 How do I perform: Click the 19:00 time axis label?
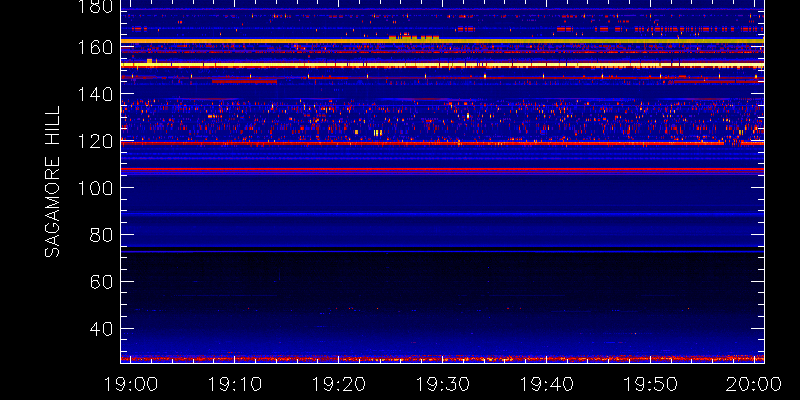pos(131,384)
